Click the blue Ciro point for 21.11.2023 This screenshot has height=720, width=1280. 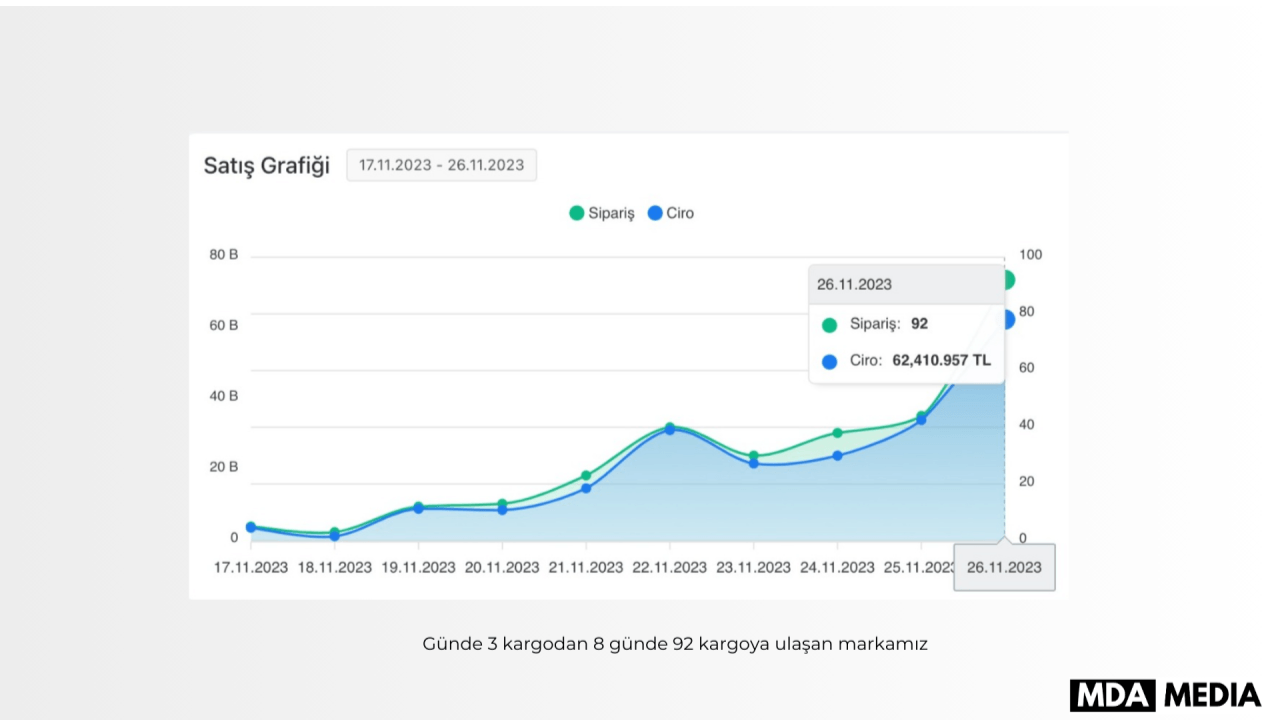[586, 488]
